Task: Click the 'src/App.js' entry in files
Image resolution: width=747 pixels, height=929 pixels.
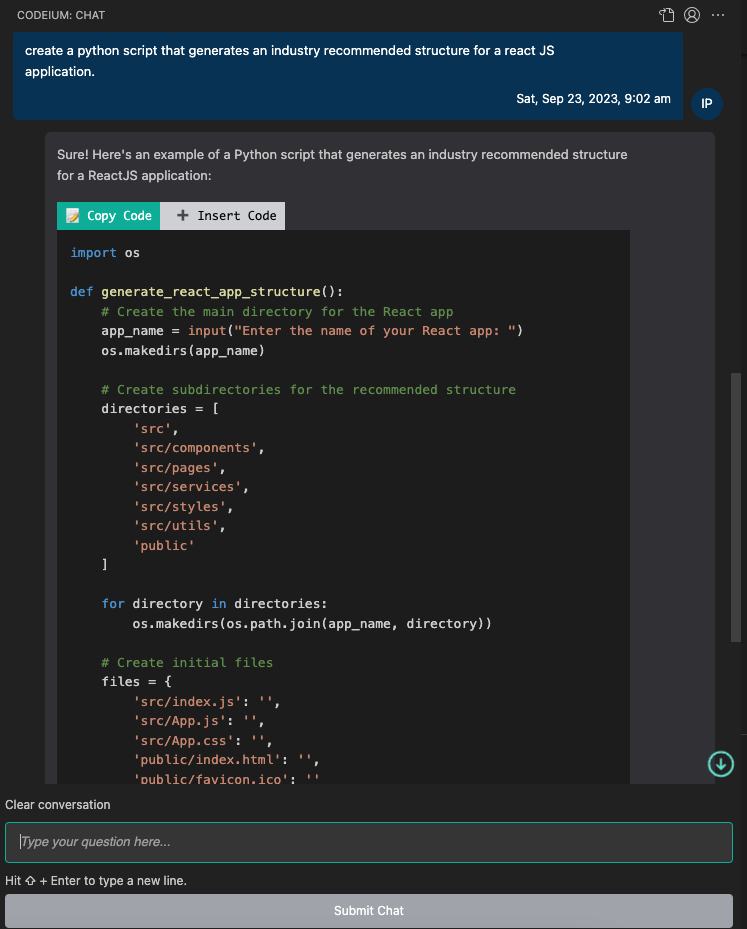Action: click(x=198, y=721)
